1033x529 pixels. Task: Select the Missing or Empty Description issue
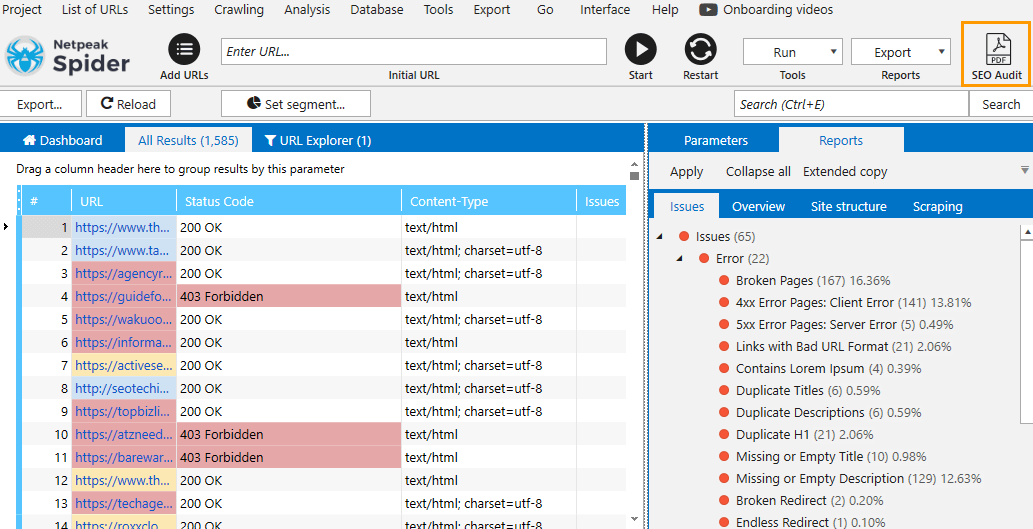click(858, 478)
